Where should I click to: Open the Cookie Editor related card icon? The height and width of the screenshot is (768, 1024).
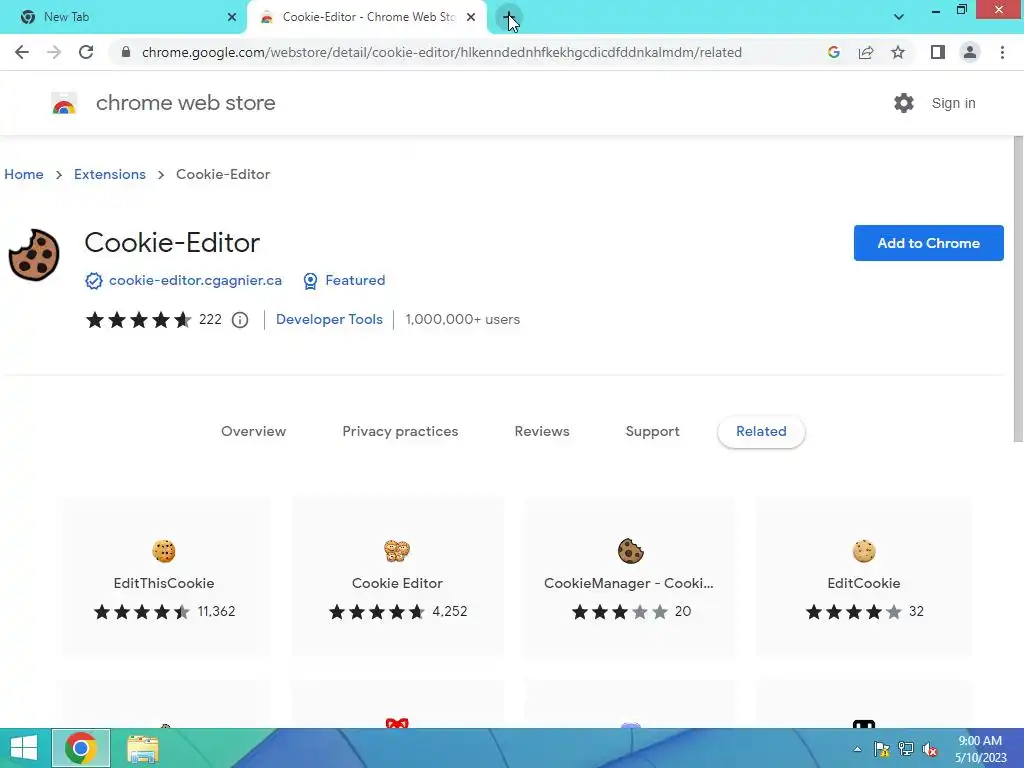[397, 551]
